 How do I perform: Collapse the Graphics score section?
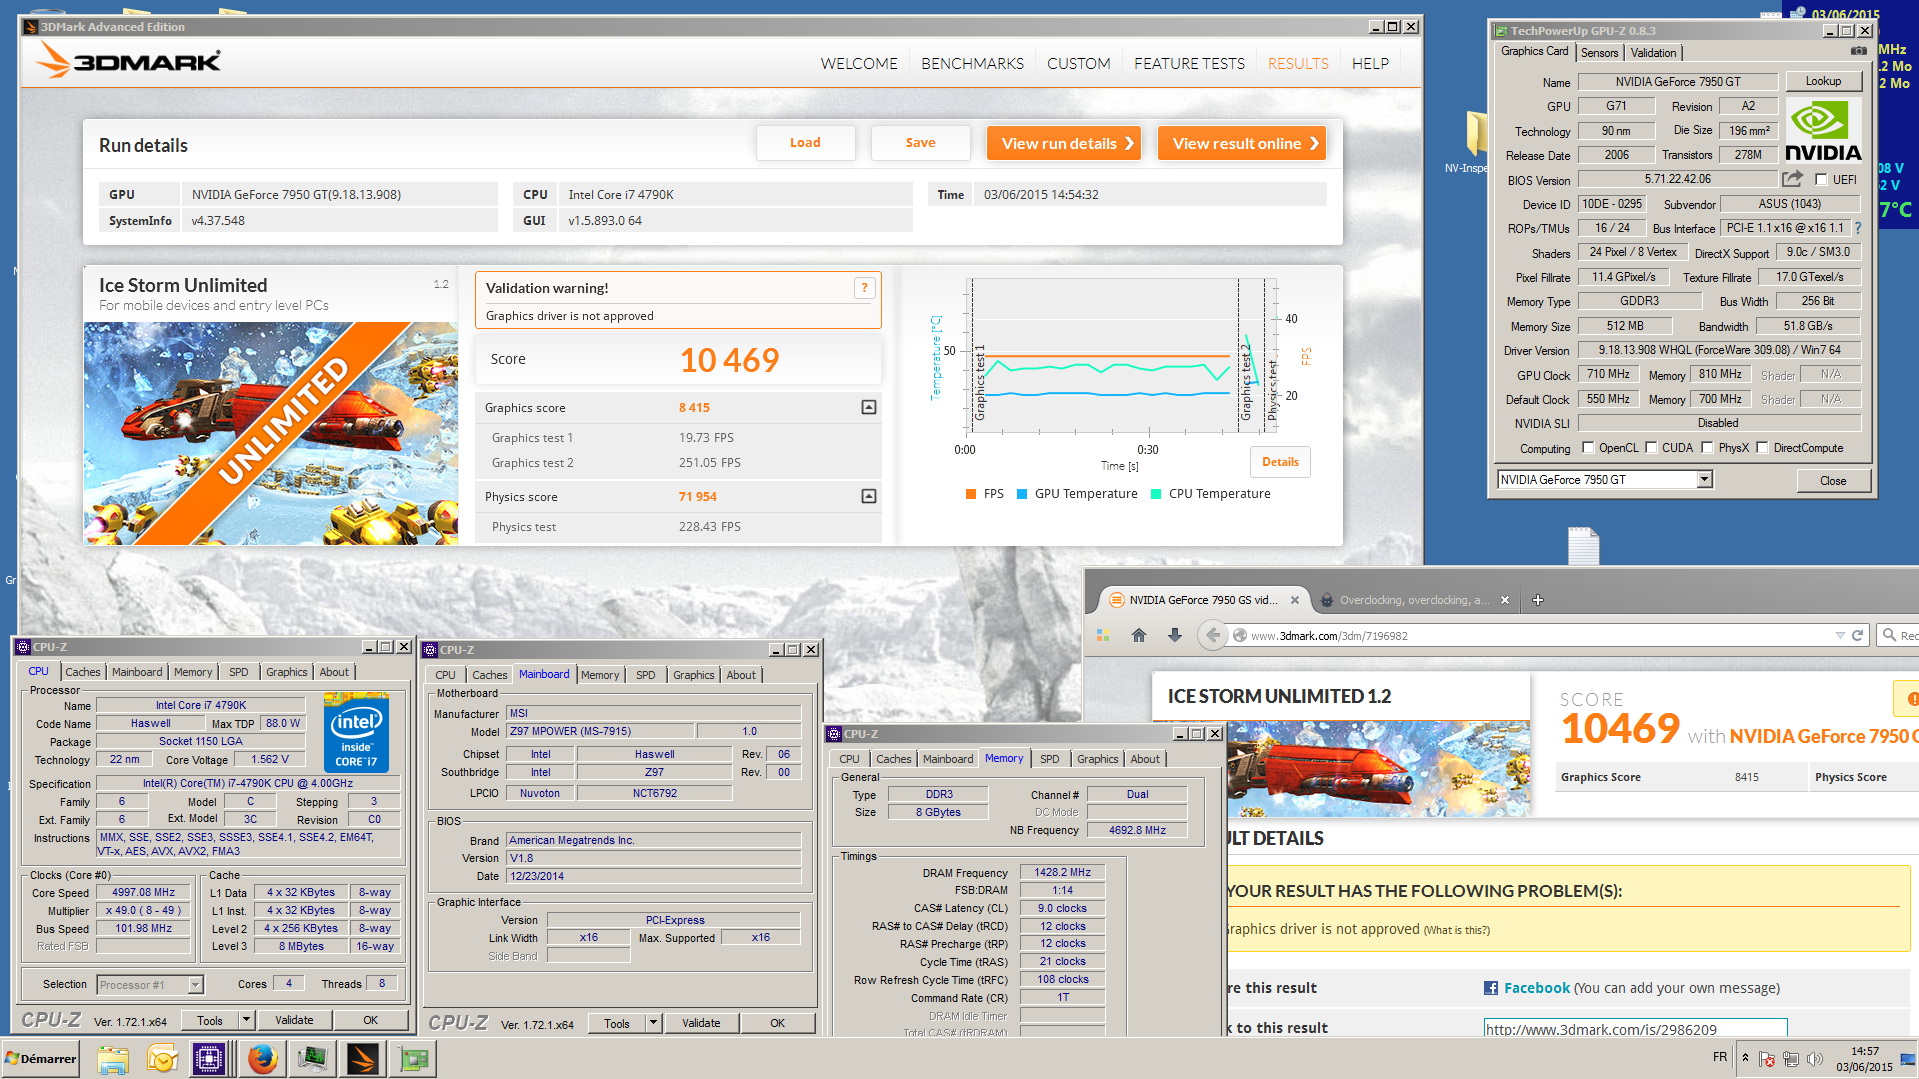tap(869, 407)
